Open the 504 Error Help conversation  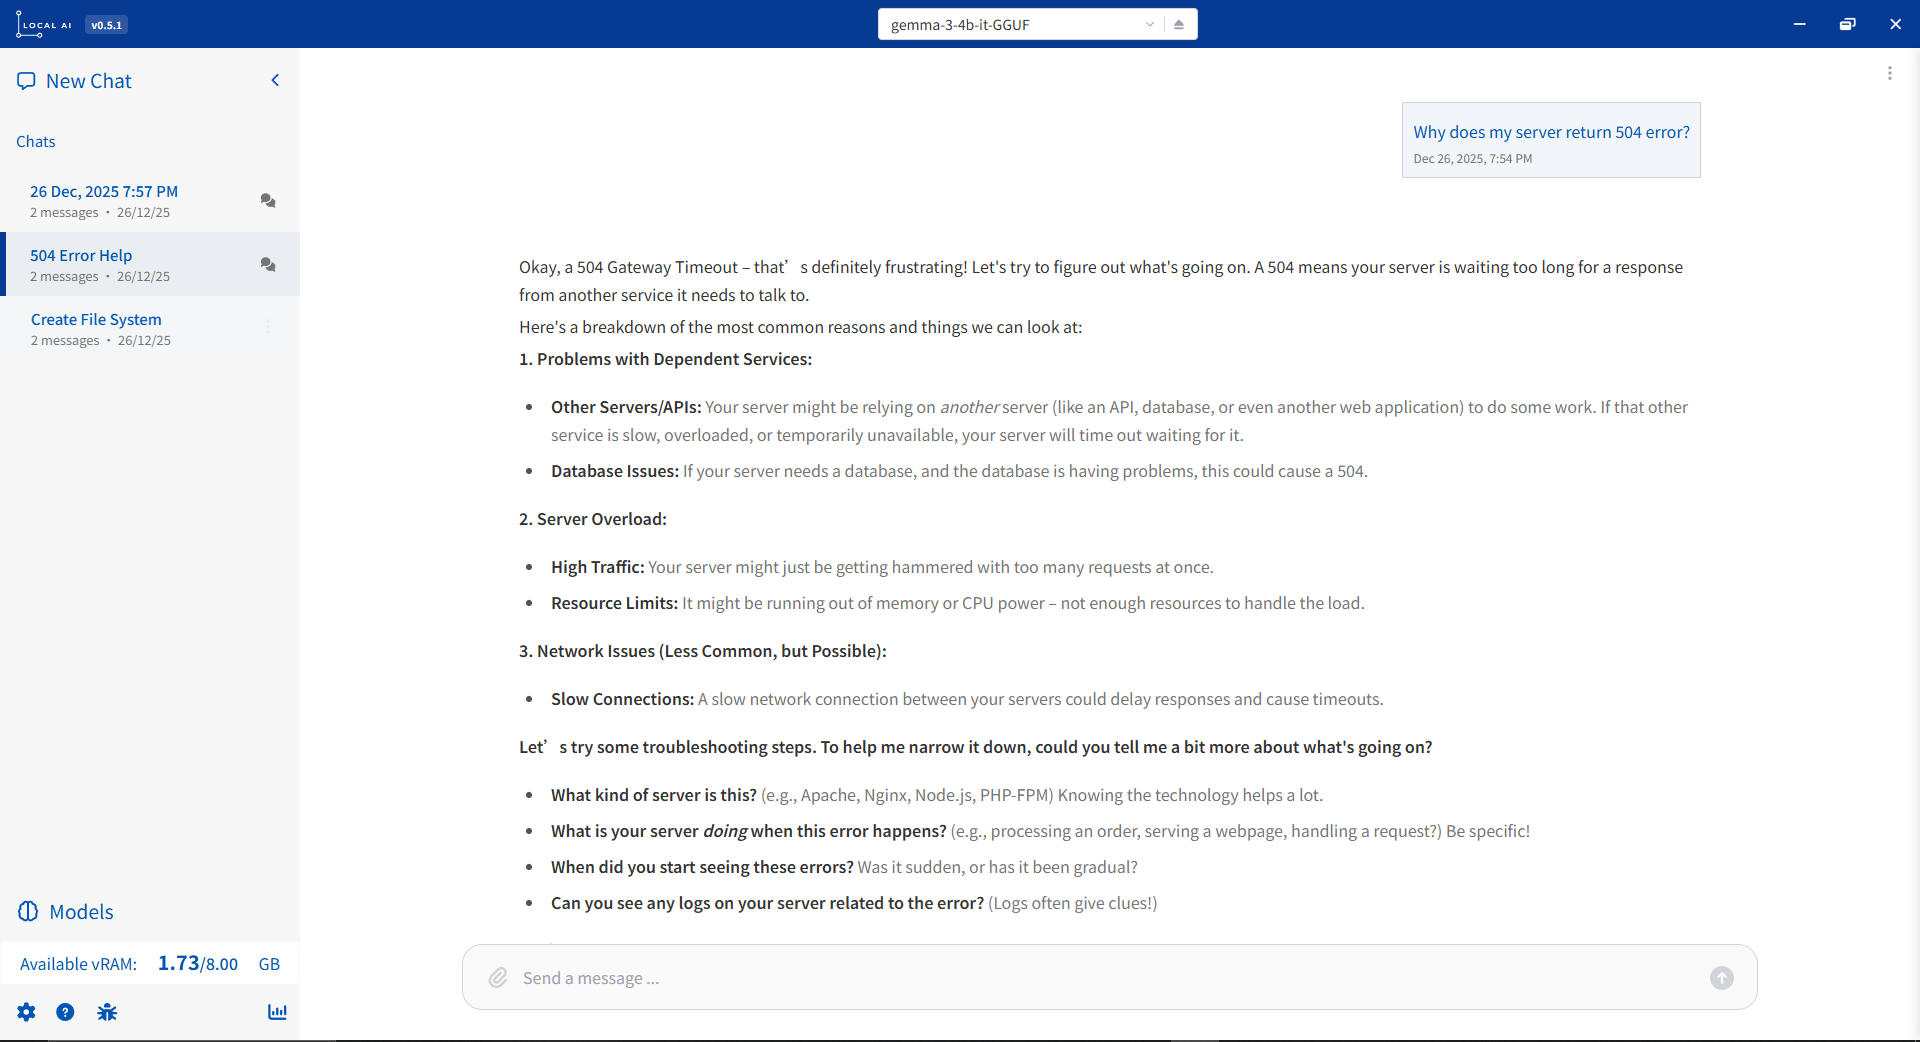(81, 255)
